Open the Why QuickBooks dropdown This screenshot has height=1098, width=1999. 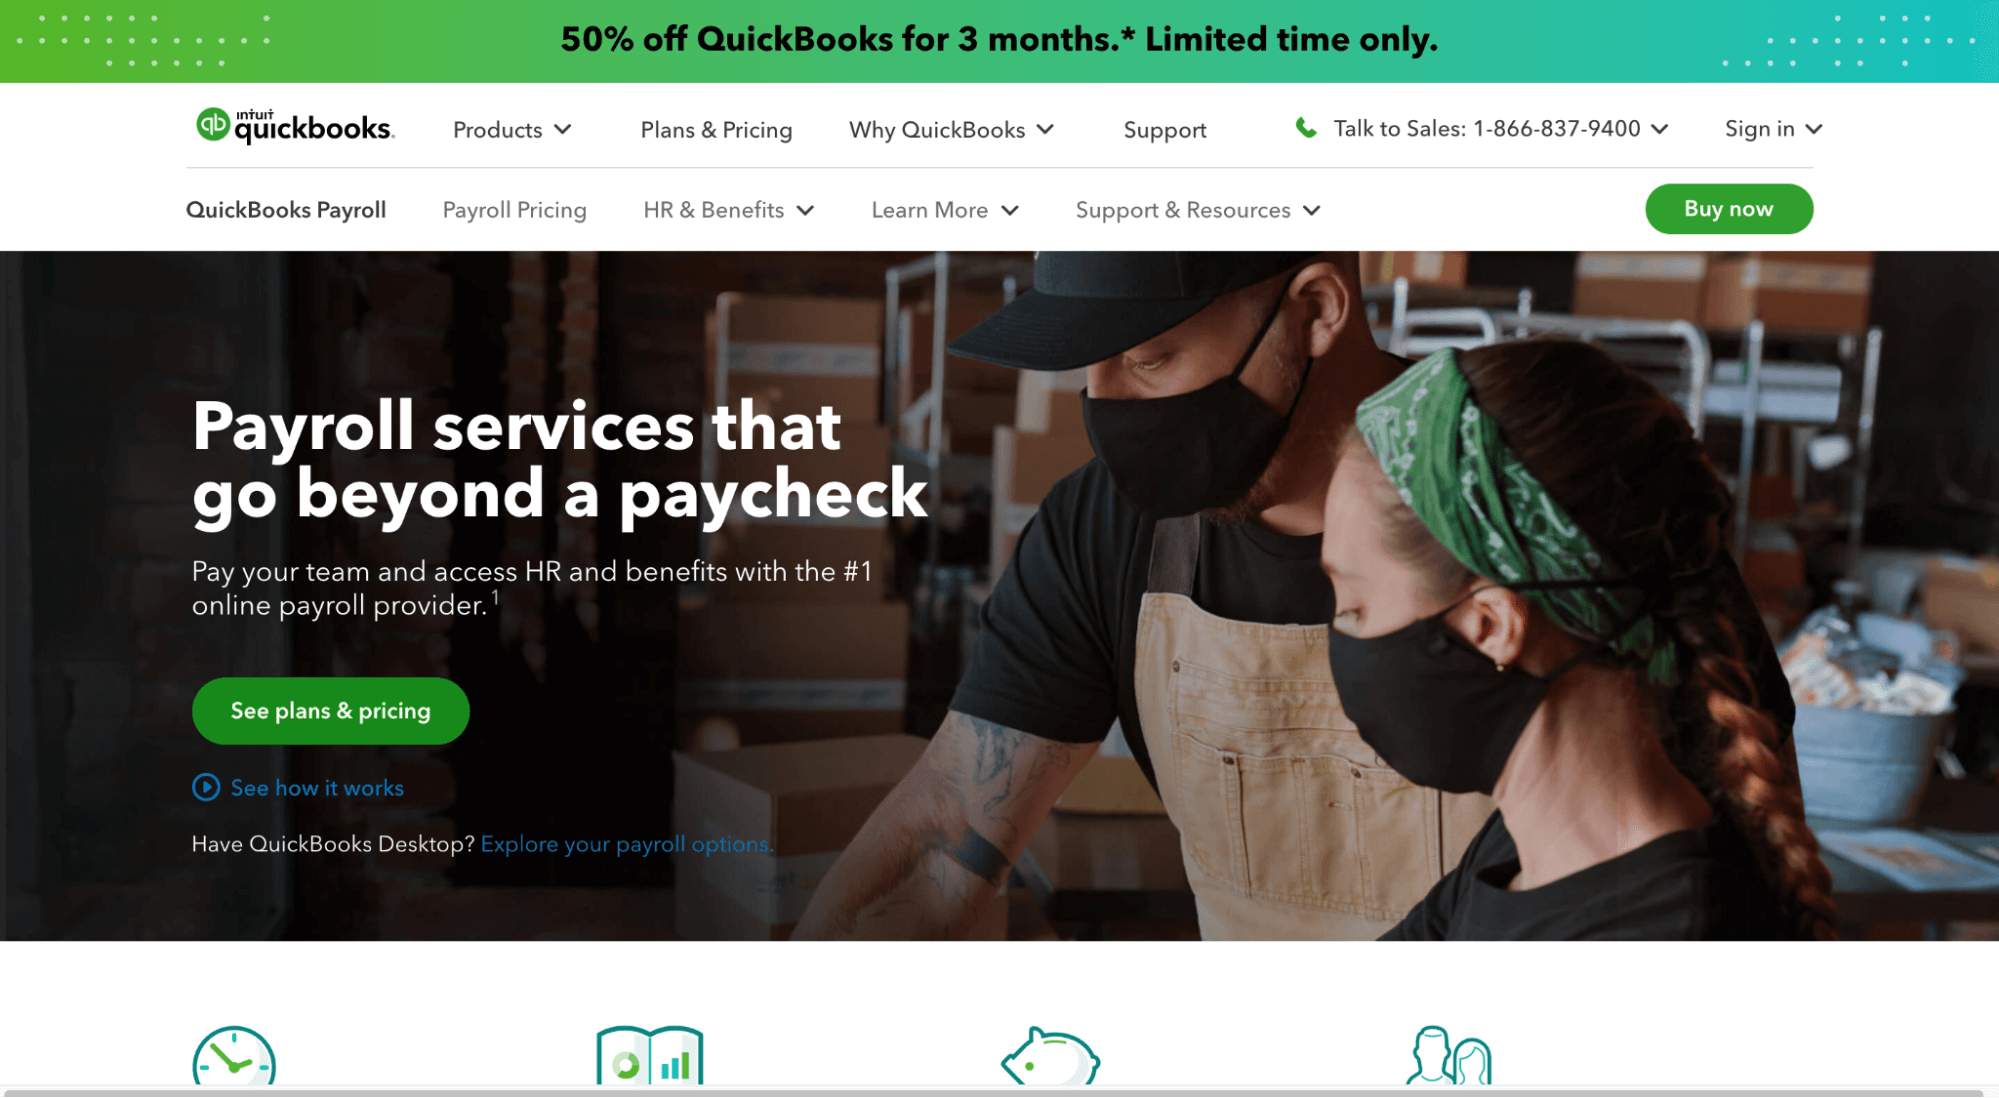coord(951,130)
